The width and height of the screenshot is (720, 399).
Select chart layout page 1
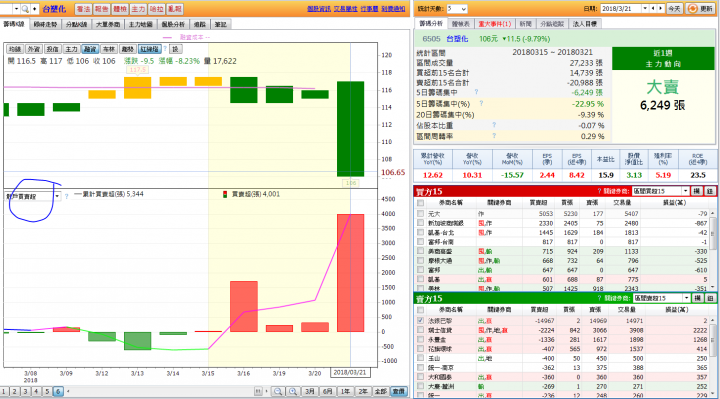coord(4,392)
